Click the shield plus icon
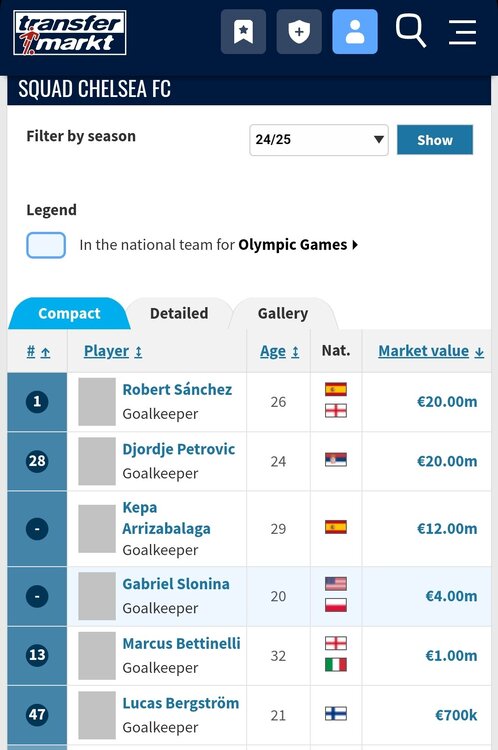Screen dimensions: 498x750 pos(299,32)
